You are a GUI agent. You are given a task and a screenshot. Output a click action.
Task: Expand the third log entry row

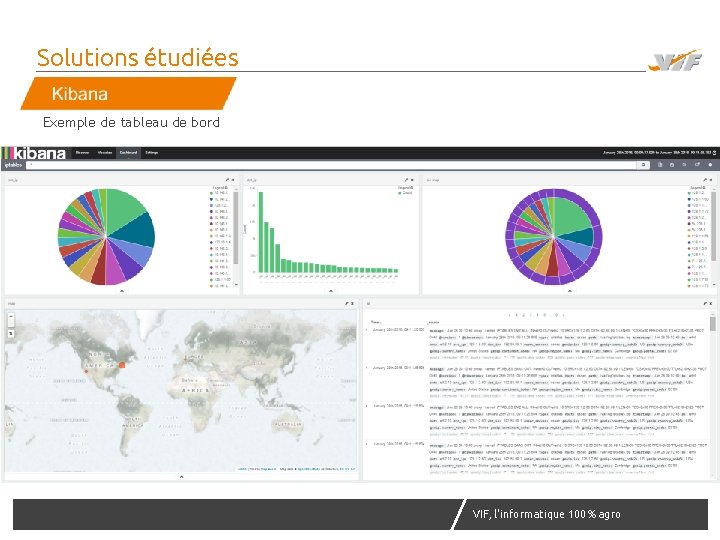pos(366,406)
